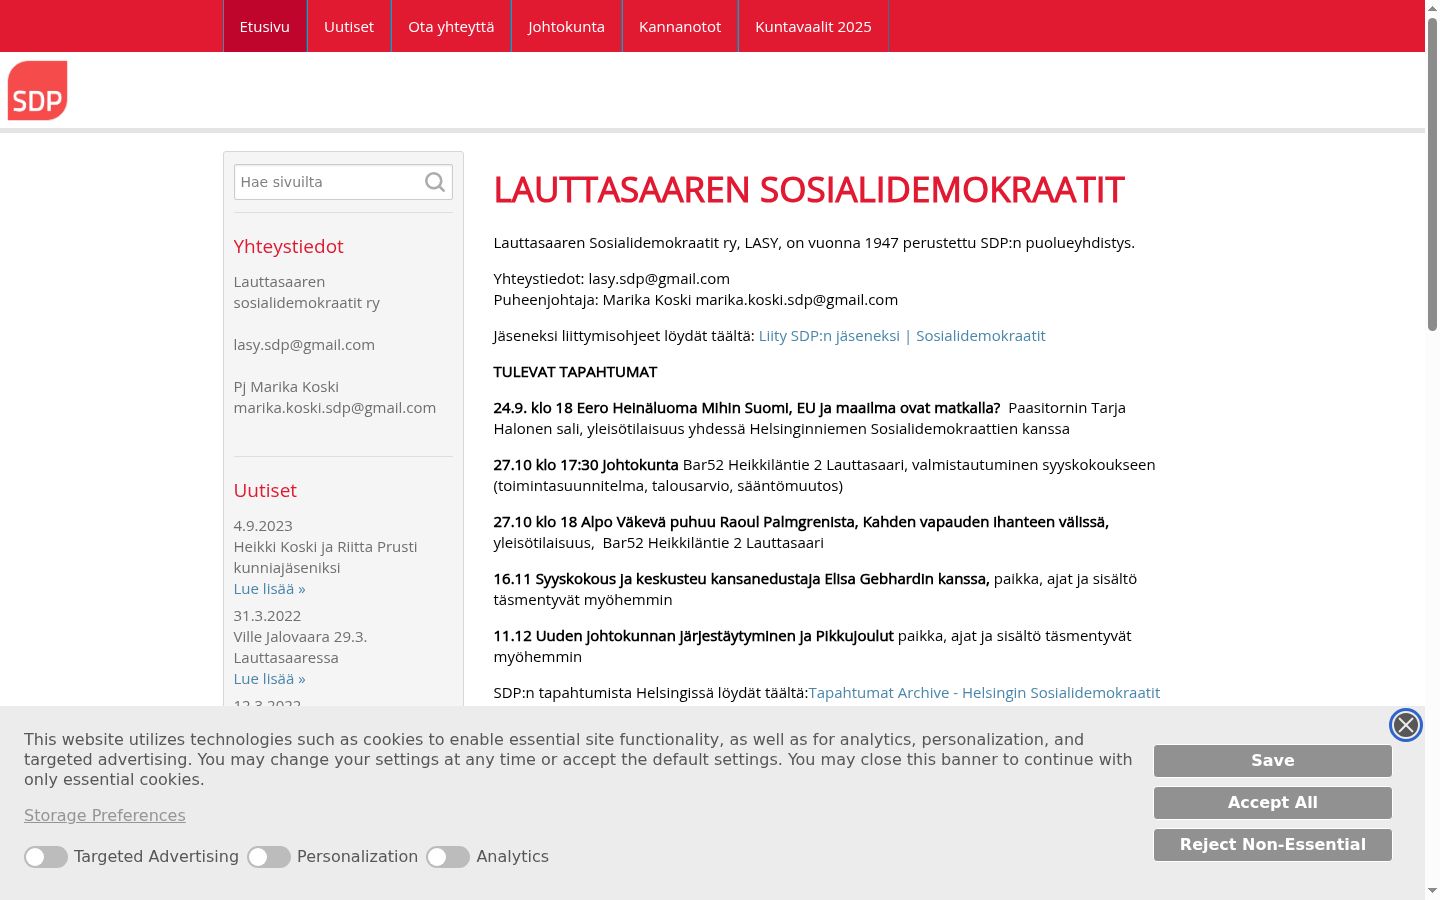Click Lue lisää under Heikki Koski news
This screenshot has height=900, width=1440.
coord(270,589)
